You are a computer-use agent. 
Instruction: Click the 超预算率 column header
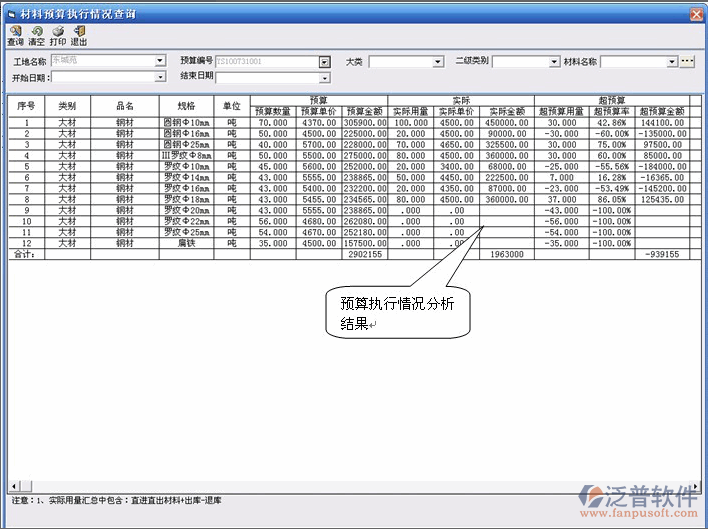tap(612, 111)
